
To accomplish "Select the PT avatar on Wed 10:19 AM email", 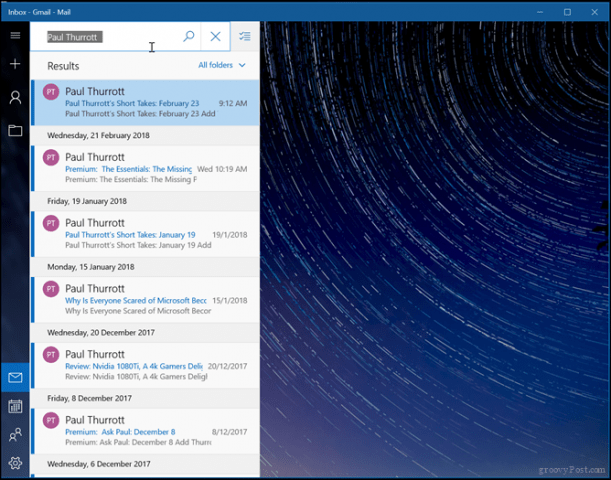I will point(51,158).
